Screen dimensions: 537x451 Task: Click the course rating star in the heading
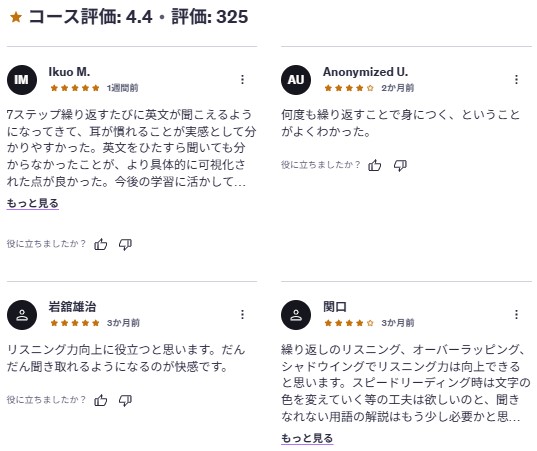click(x=16, y=17)
